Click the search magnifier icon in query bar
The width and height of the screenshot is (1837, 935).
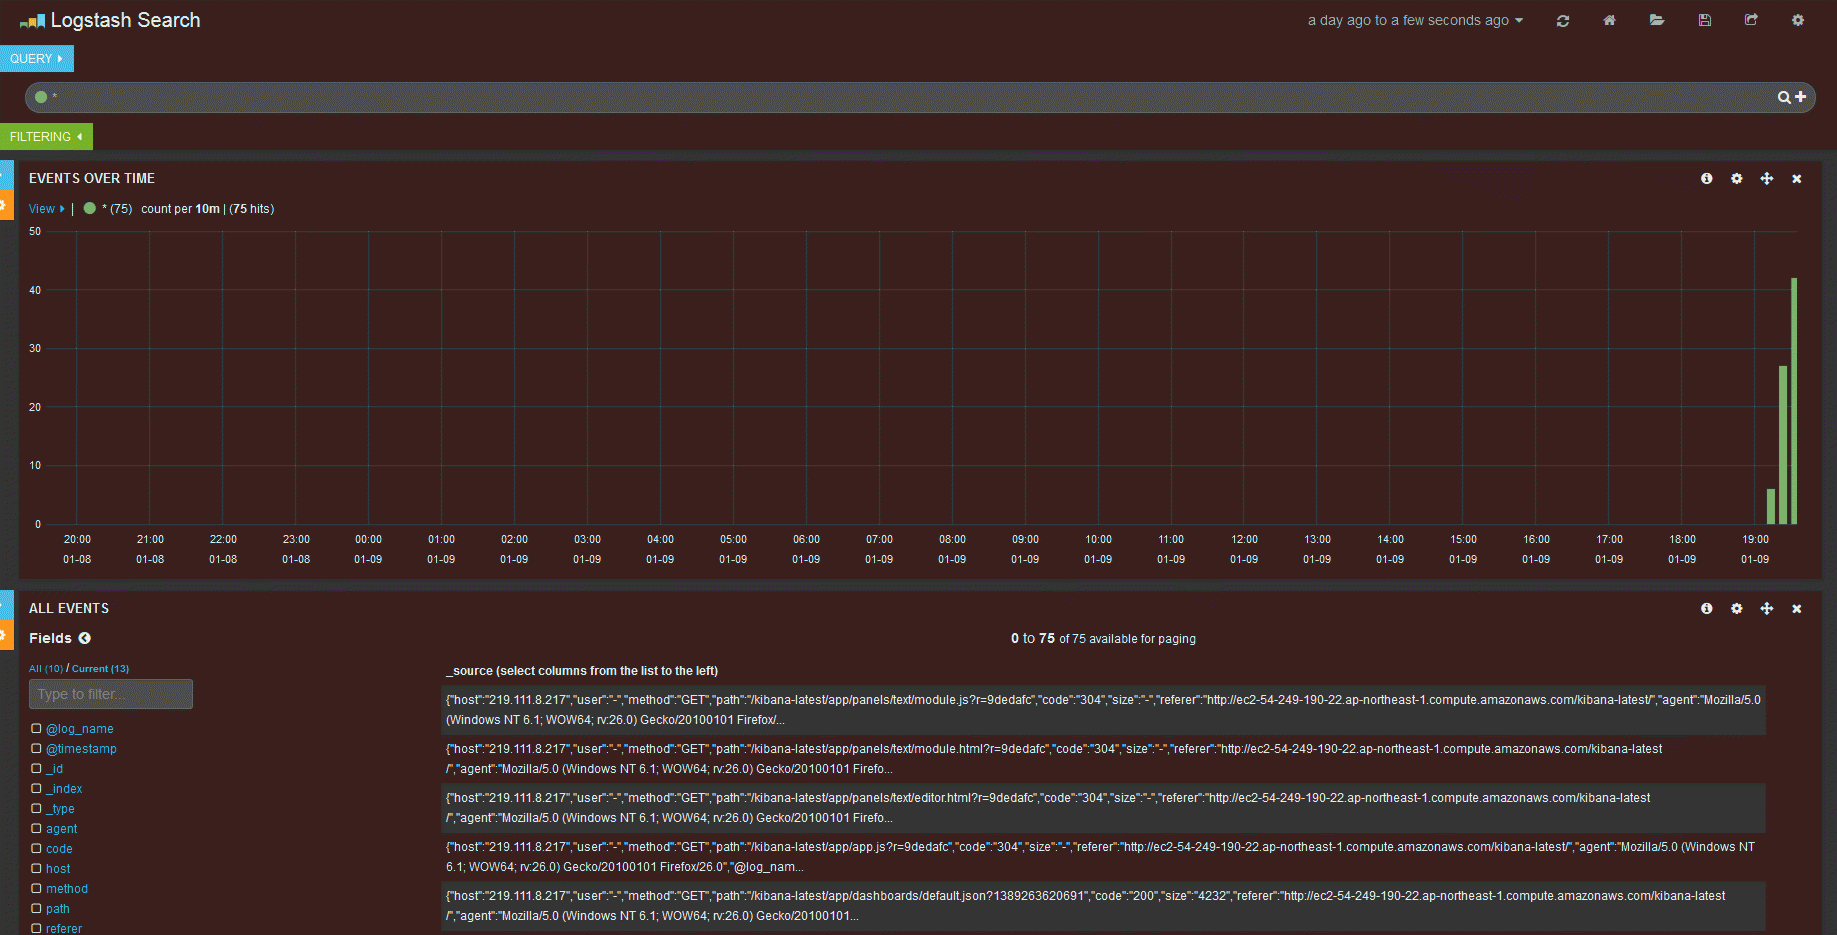coord(1784,97)
